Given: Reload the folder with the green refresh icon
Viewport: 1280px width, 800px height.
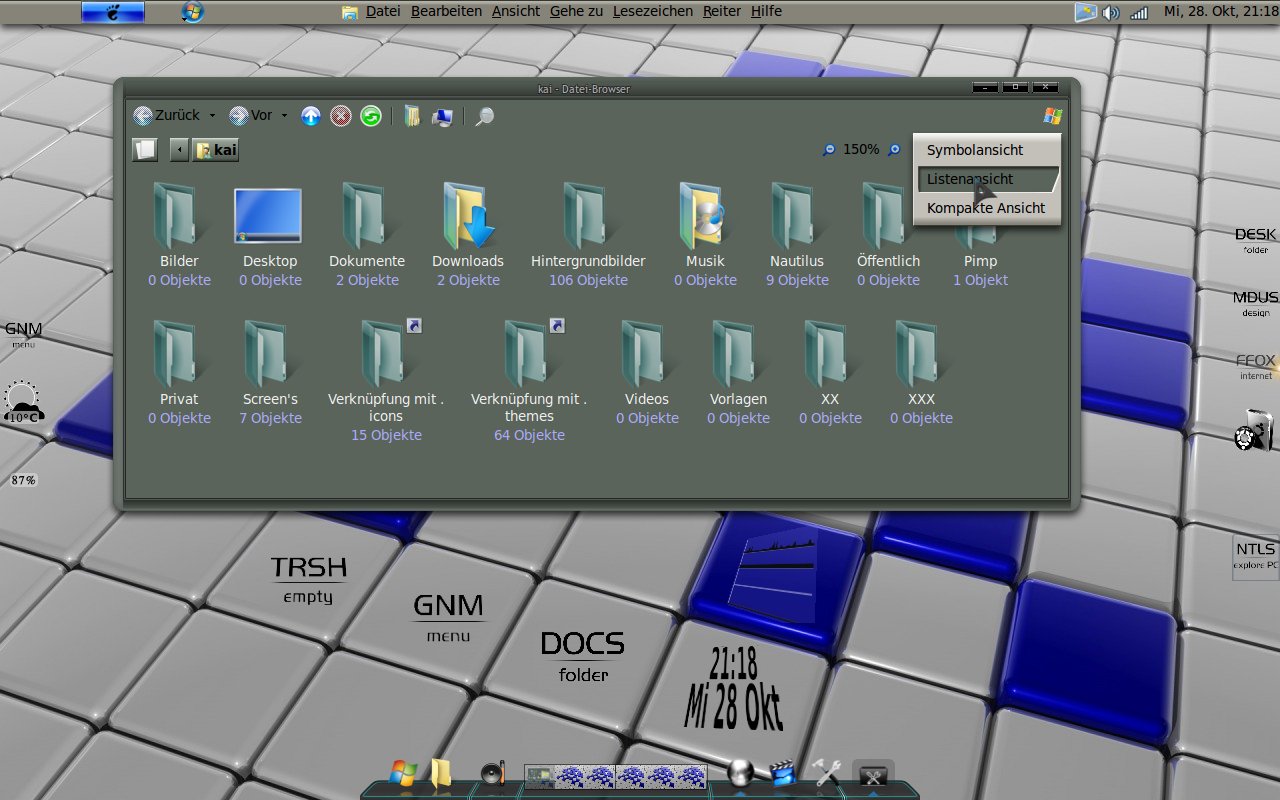Looking at the screenshot, I should [x=371, y=116].
